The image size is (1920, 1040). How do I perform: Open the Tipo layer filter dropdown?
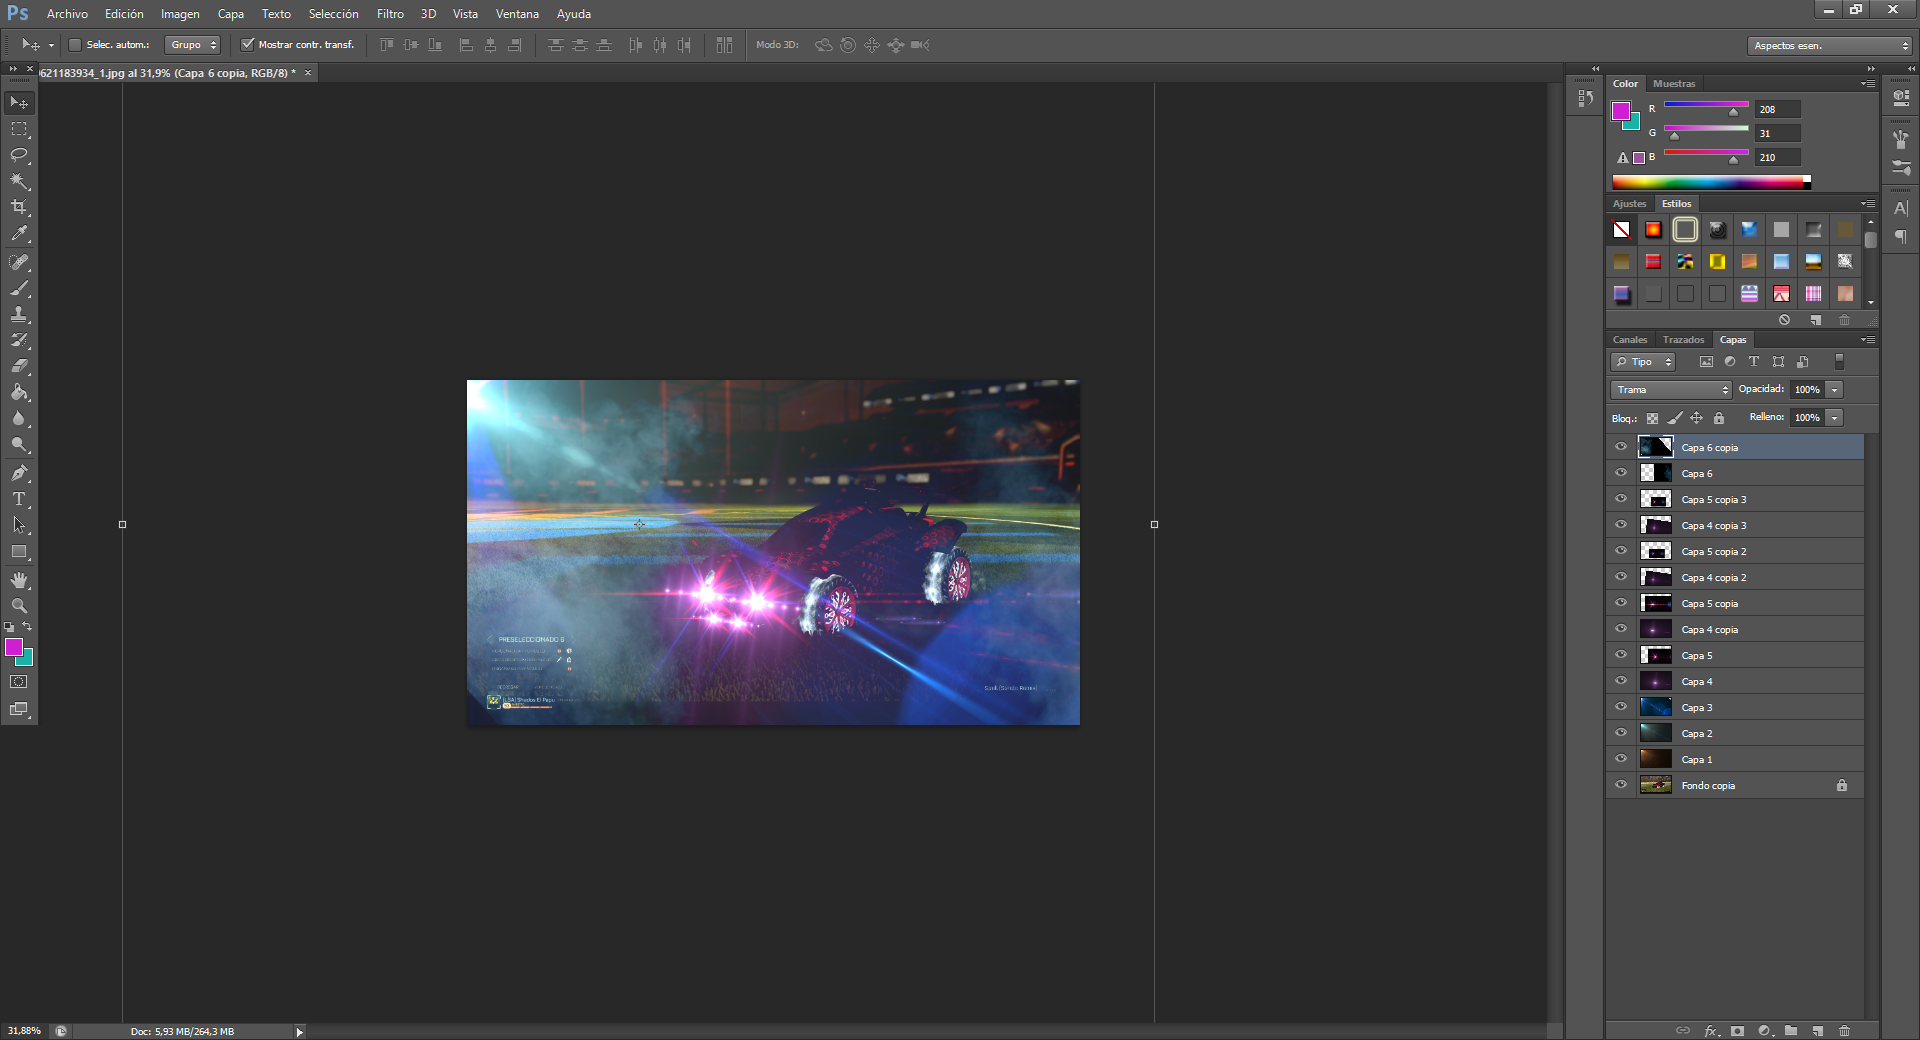[x=1642, y=362]
